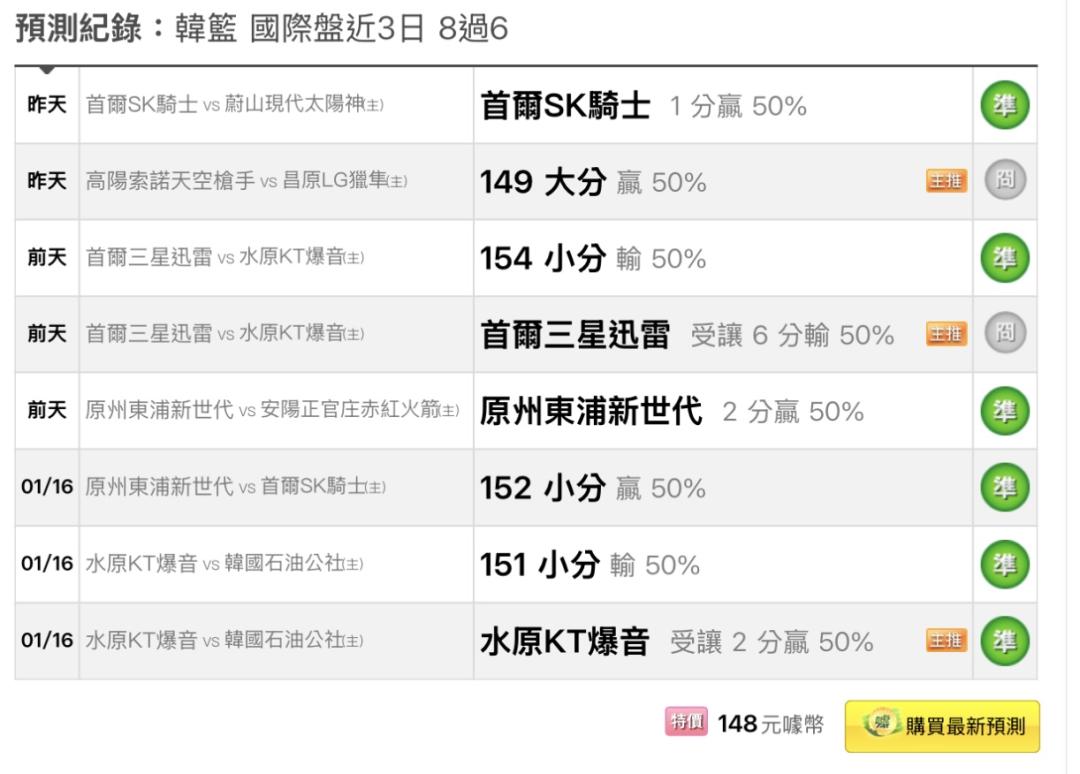The width and height of the screenshot is (1080, 774).
Task: Open 原州東浦新世代 vs 安陽正官庄赤紅火箭 matchup
Action: point(272,410)
